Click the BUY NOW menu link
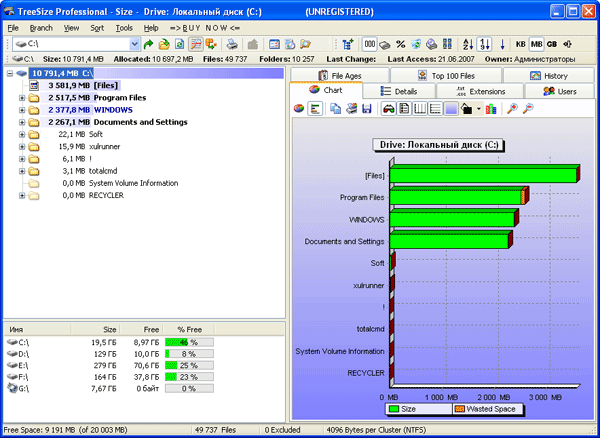 click(204, 28)
